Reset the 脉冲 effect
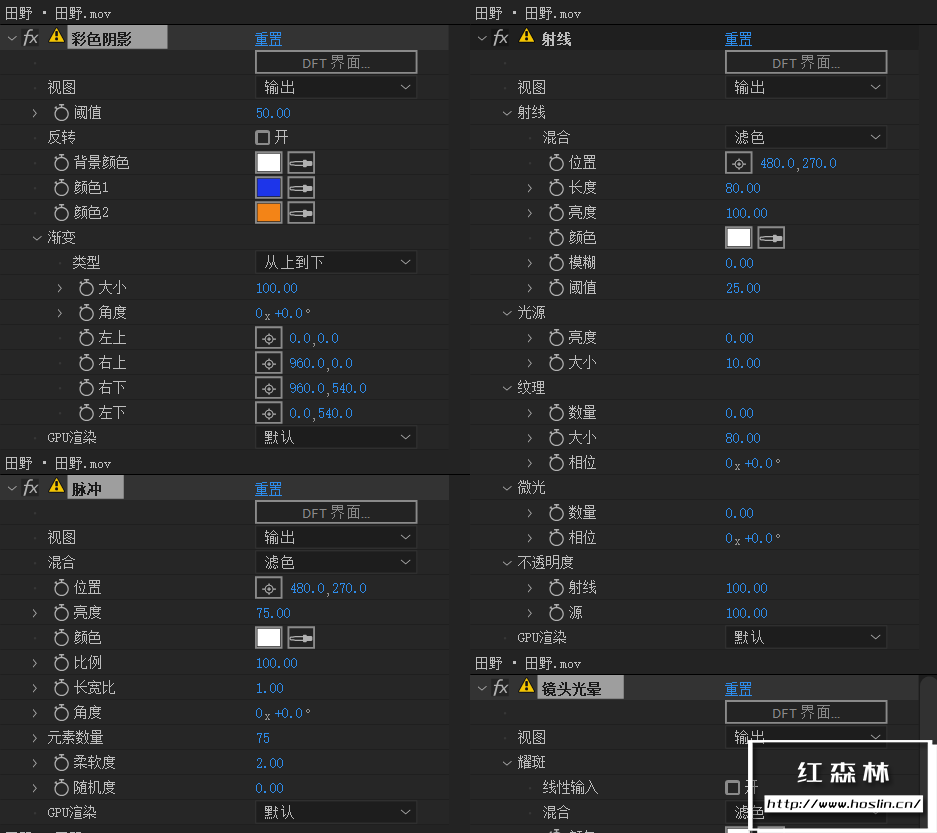Viewport: 937px width, 833px height. [268, 489]
